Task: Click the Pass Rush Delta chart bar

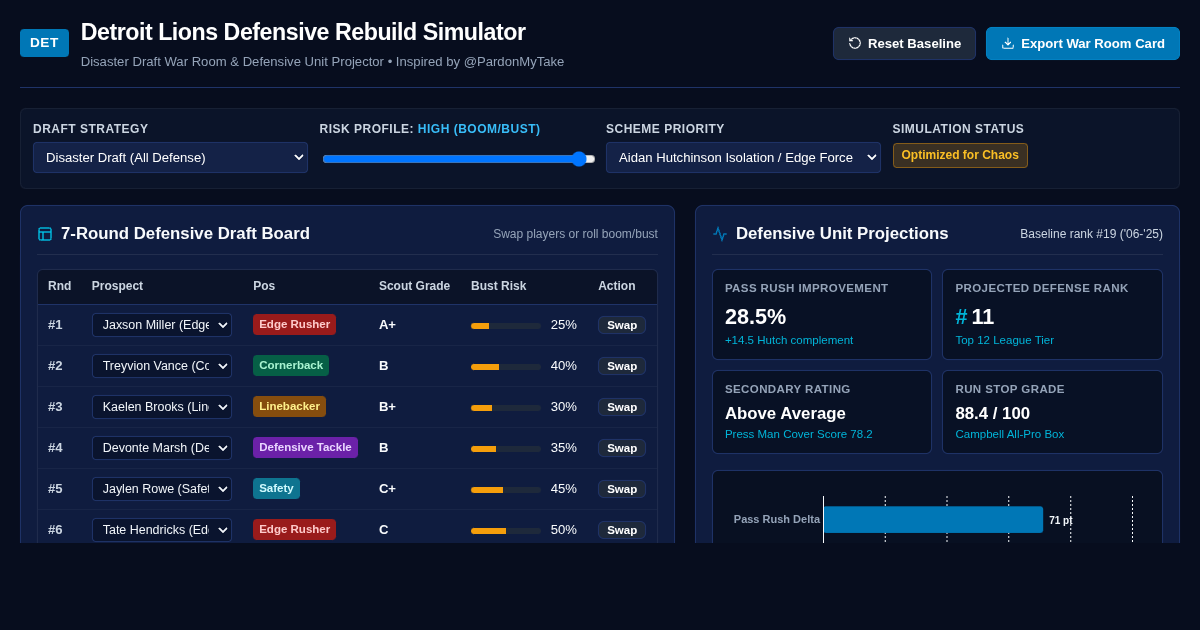Action: click(x=933, y=520)
